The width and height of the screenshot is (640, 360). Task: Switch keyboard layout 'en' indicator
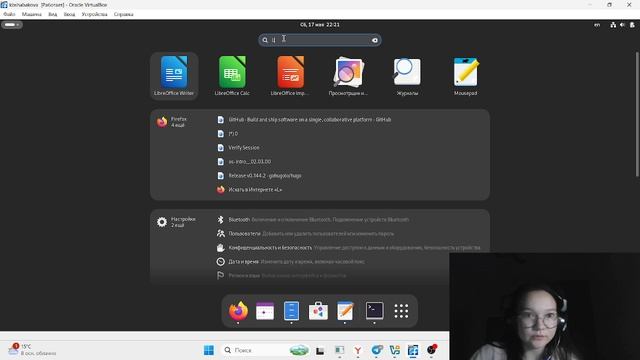pos(597,25)
